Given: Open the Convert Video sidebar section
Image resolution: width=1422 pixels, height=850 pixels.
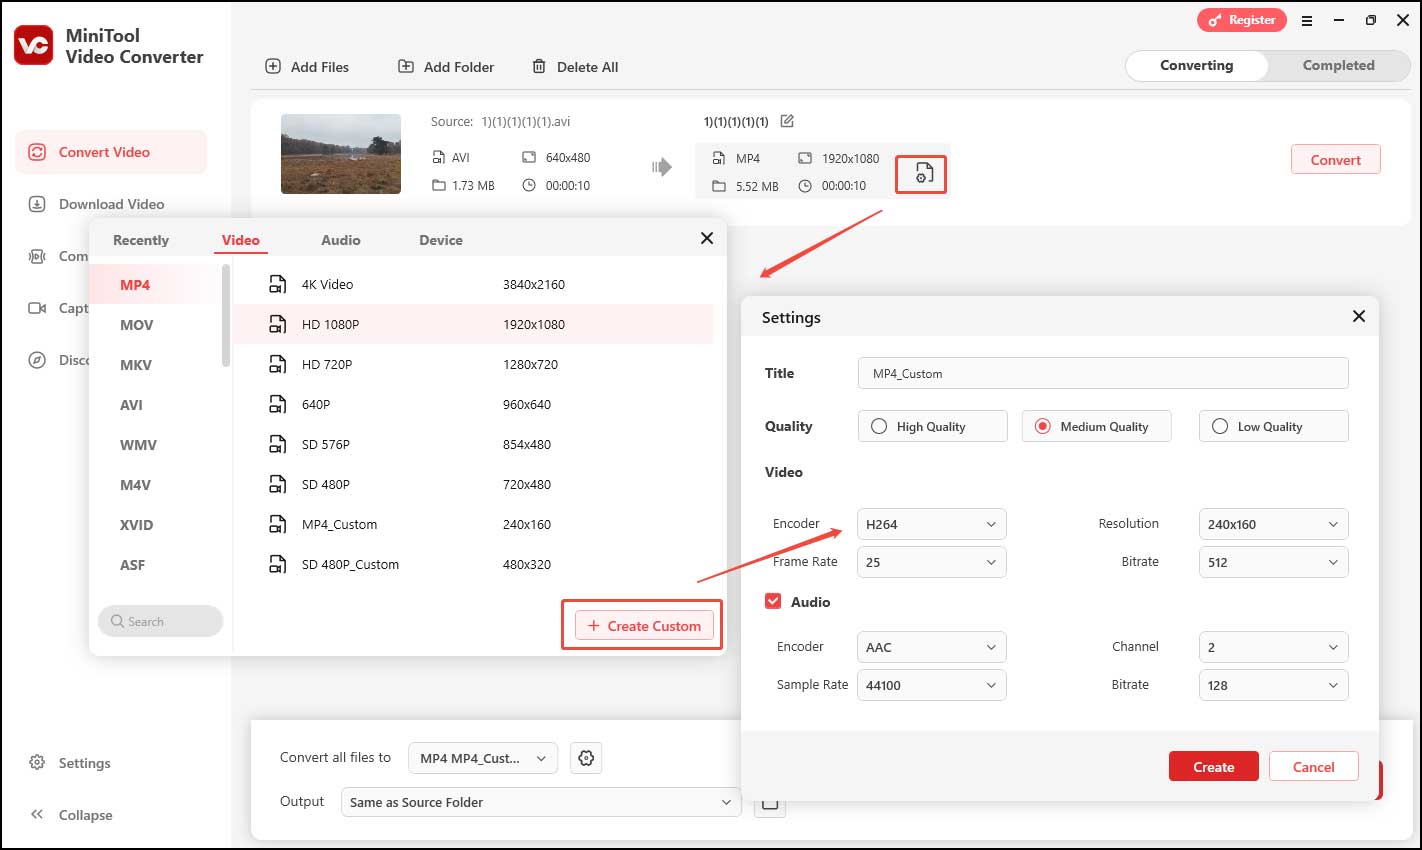Looking at the screenshot, I should click(x=111, y=152).
